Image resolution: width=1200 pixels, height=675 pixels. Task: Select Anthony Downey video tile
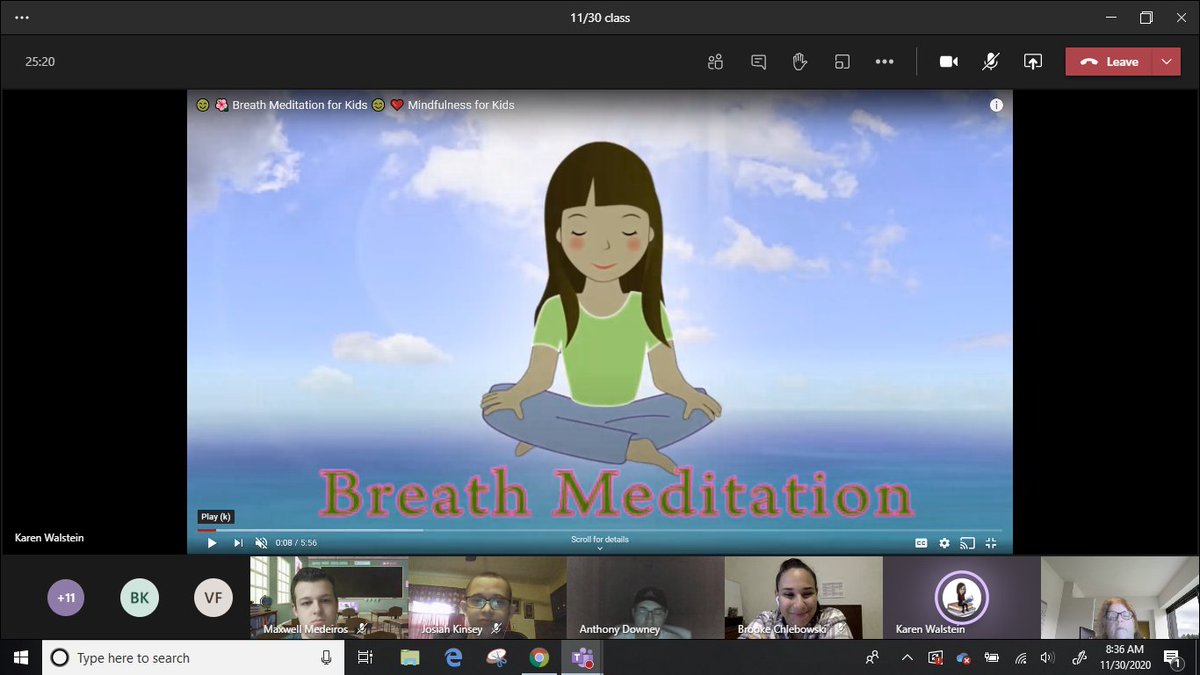pyautogui.click(x=645, y=598)
